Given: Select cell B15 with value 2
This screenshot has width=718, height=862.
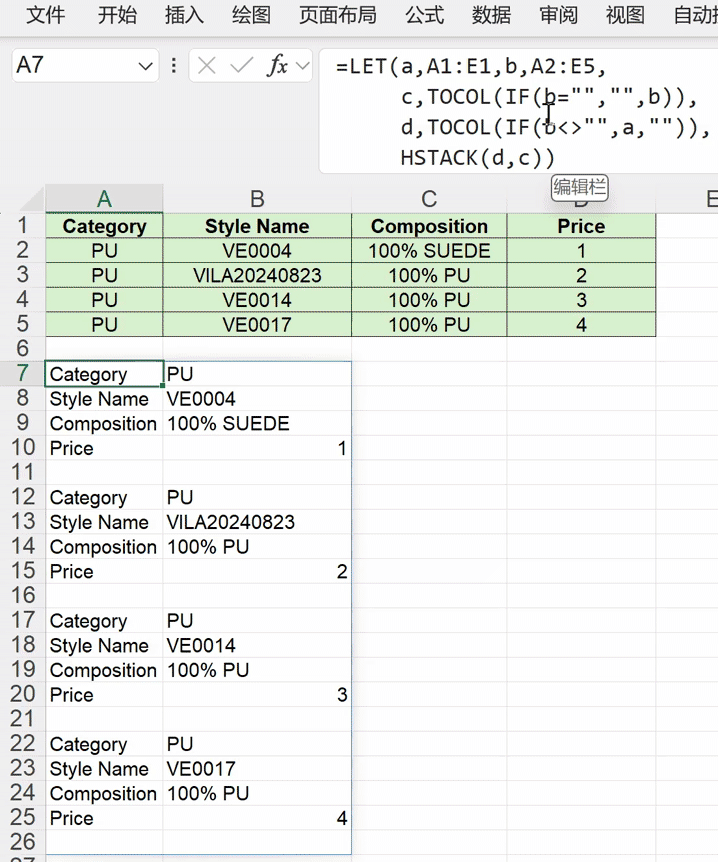Looking at the screenshot, I should (257, 571).
